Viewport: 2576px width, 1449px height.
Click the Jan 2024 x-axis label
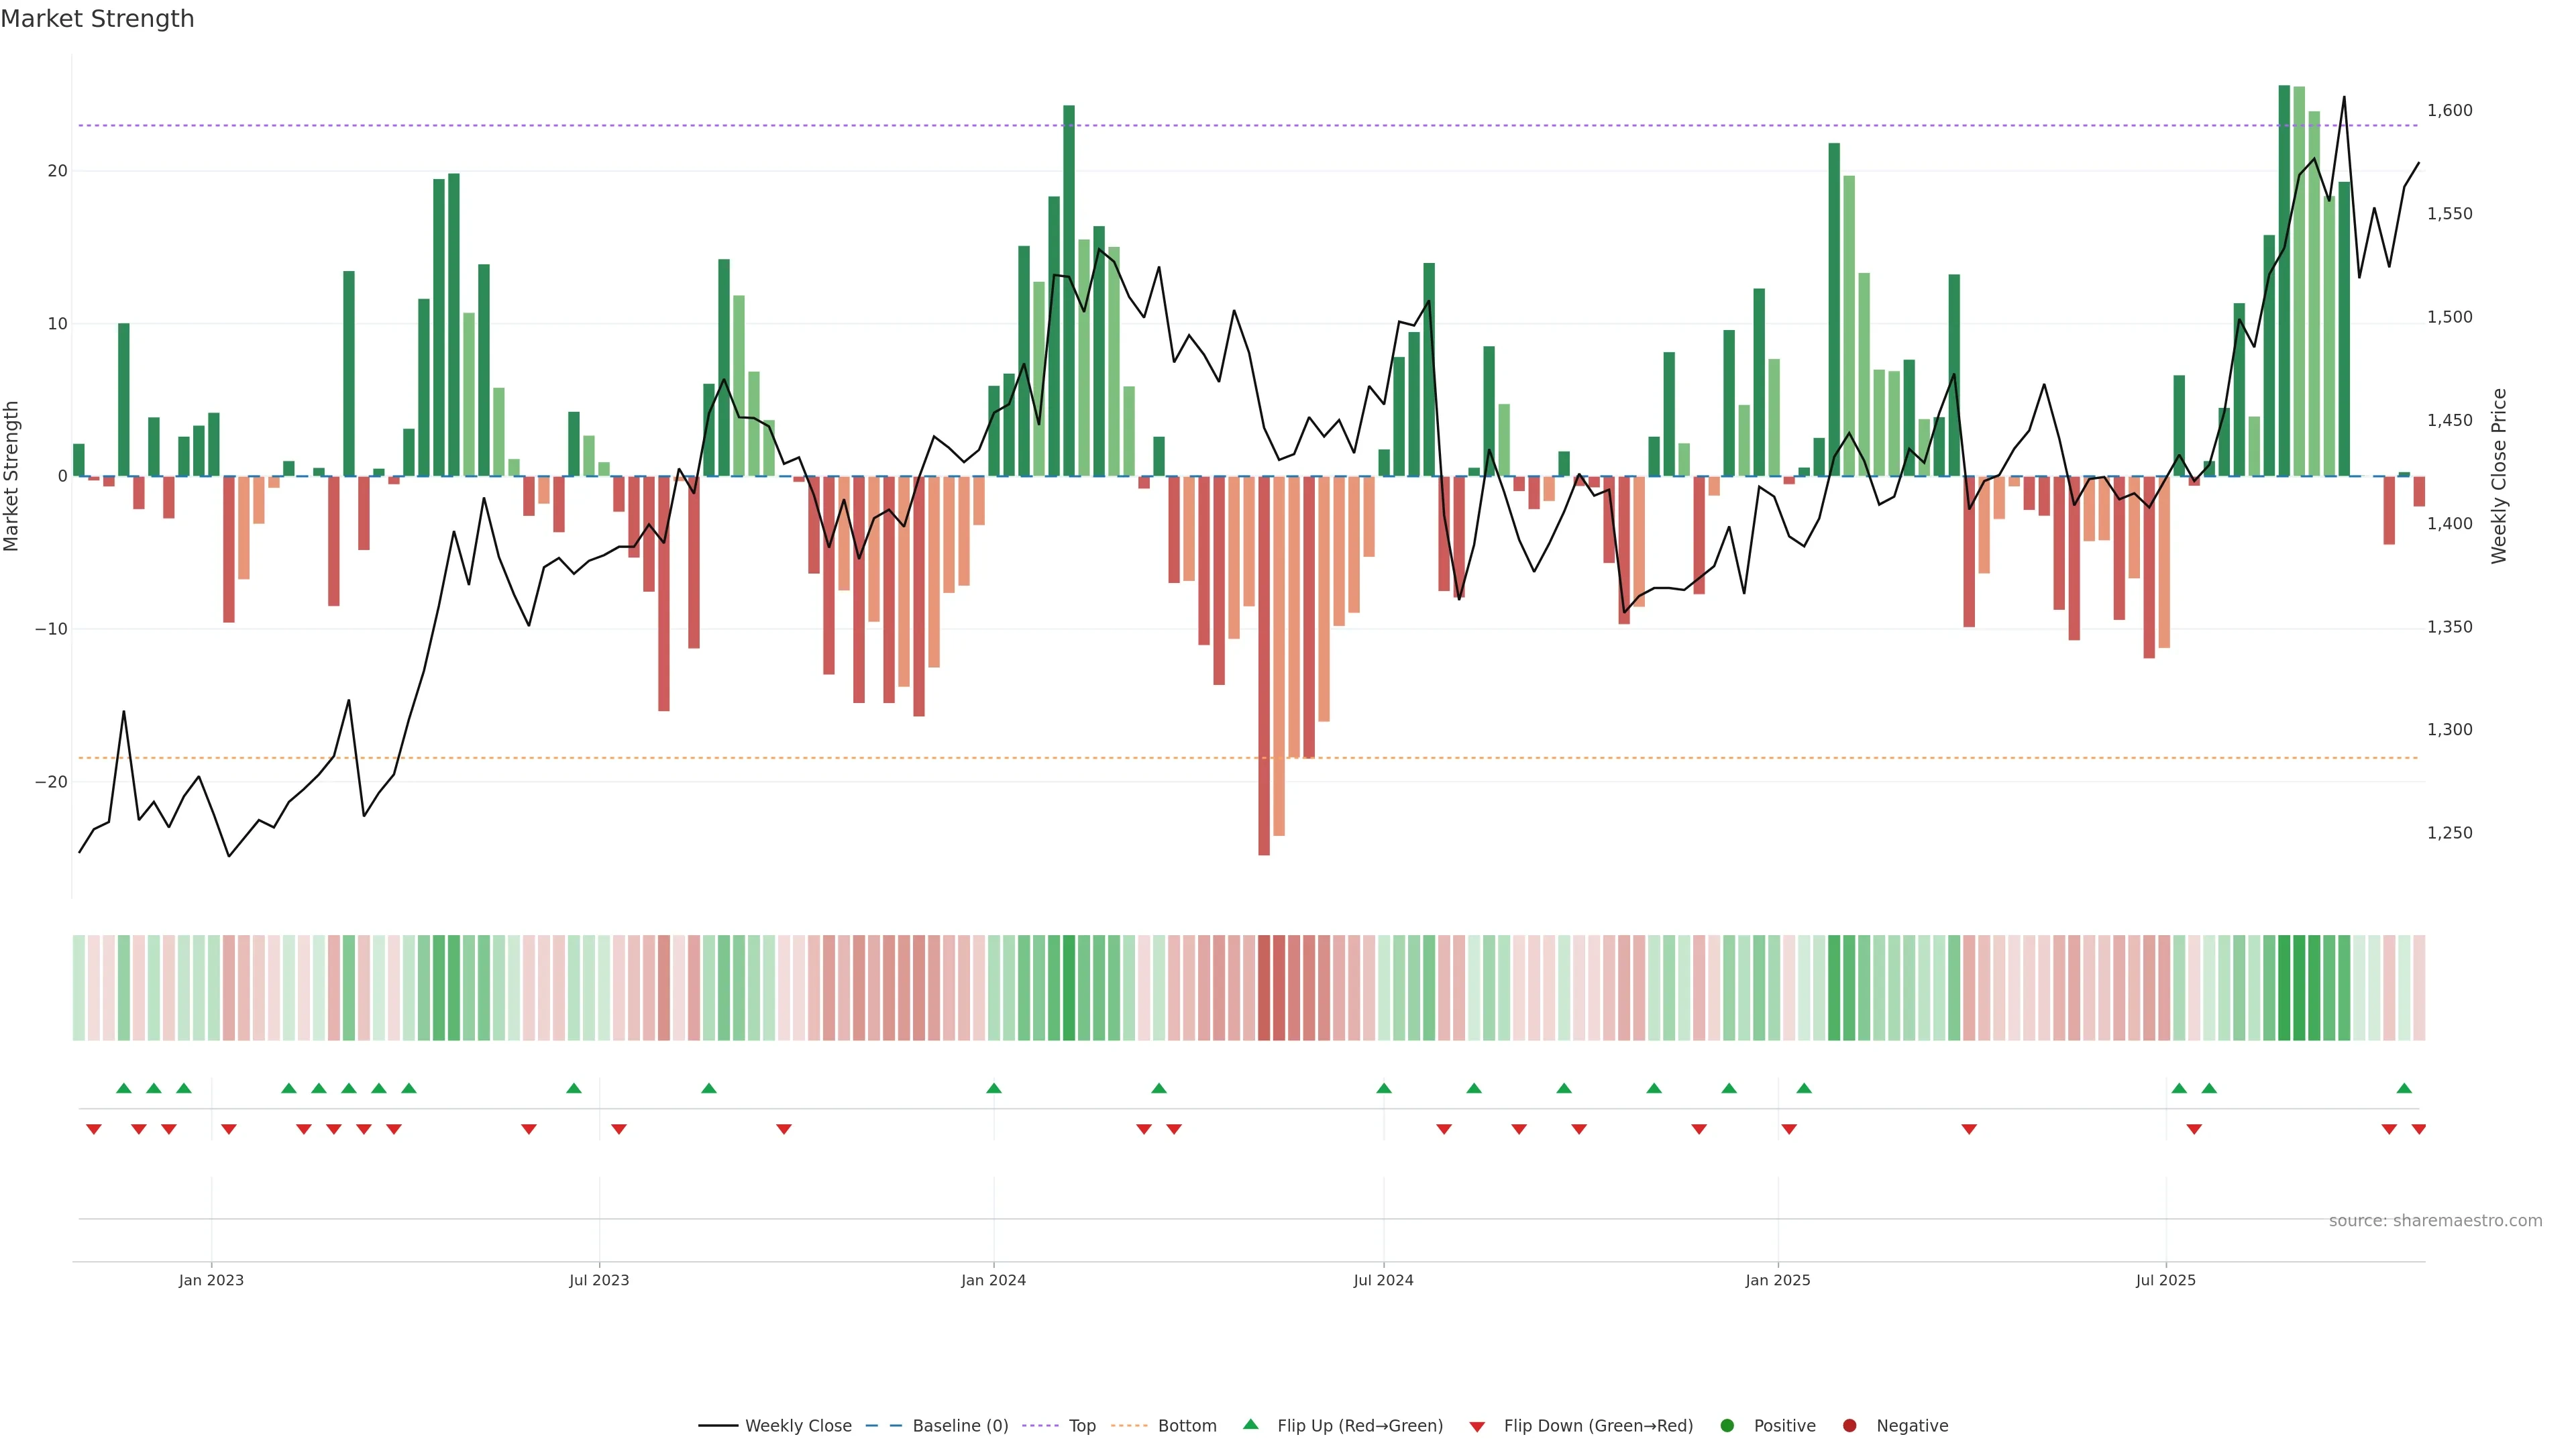tap(993, 1280)
